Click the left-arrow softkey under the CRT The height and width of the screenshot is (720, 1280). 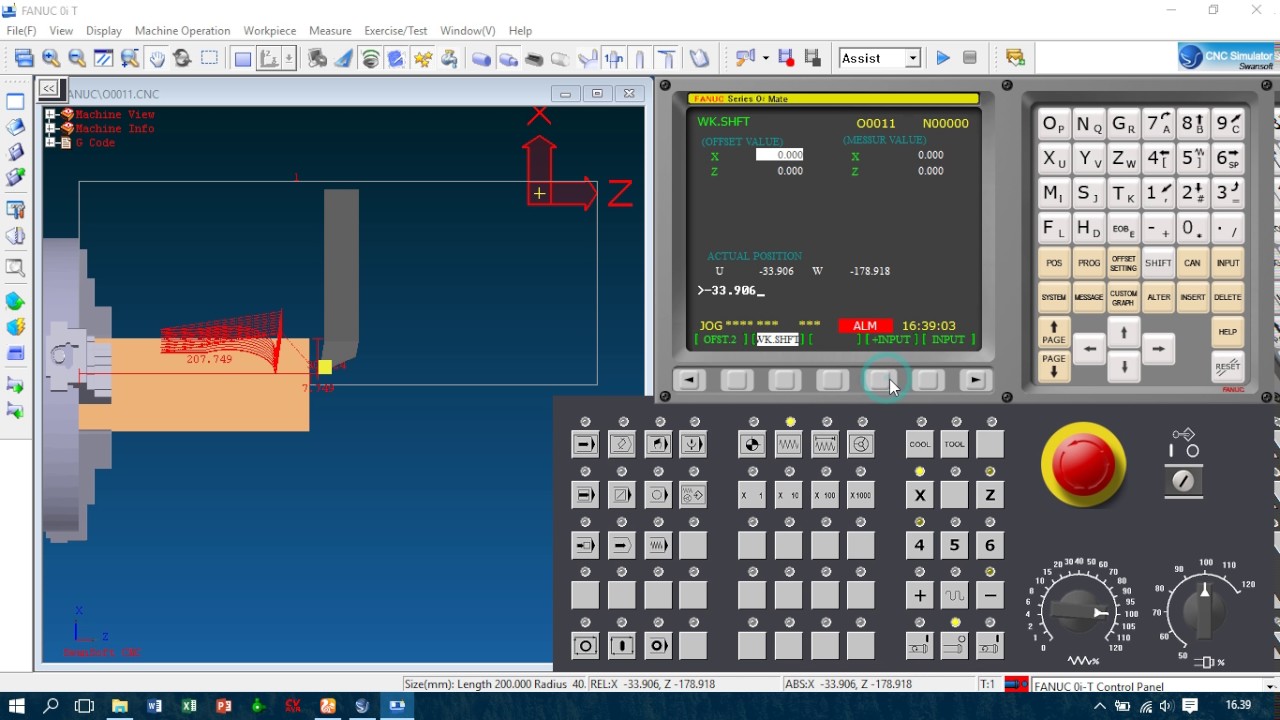point(689,380)
